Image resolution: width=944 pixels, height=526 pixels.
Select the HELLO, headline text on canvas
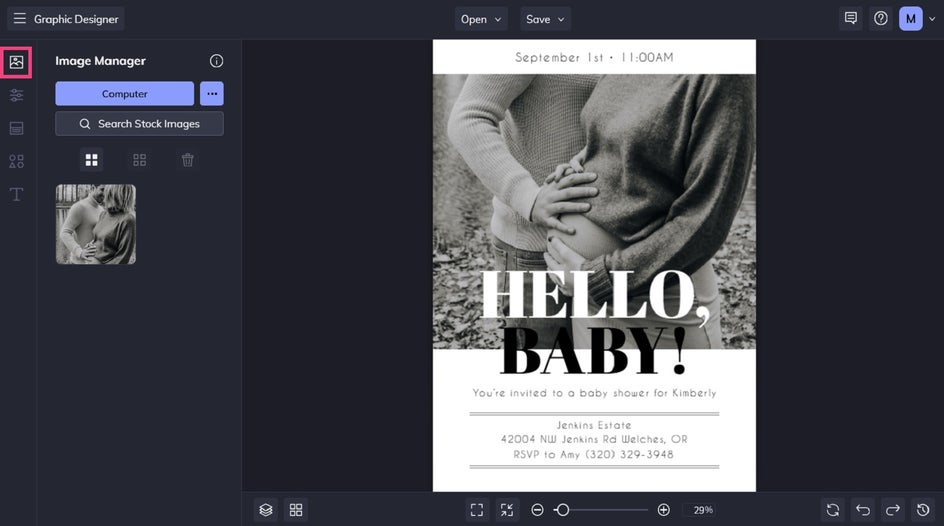594,296
